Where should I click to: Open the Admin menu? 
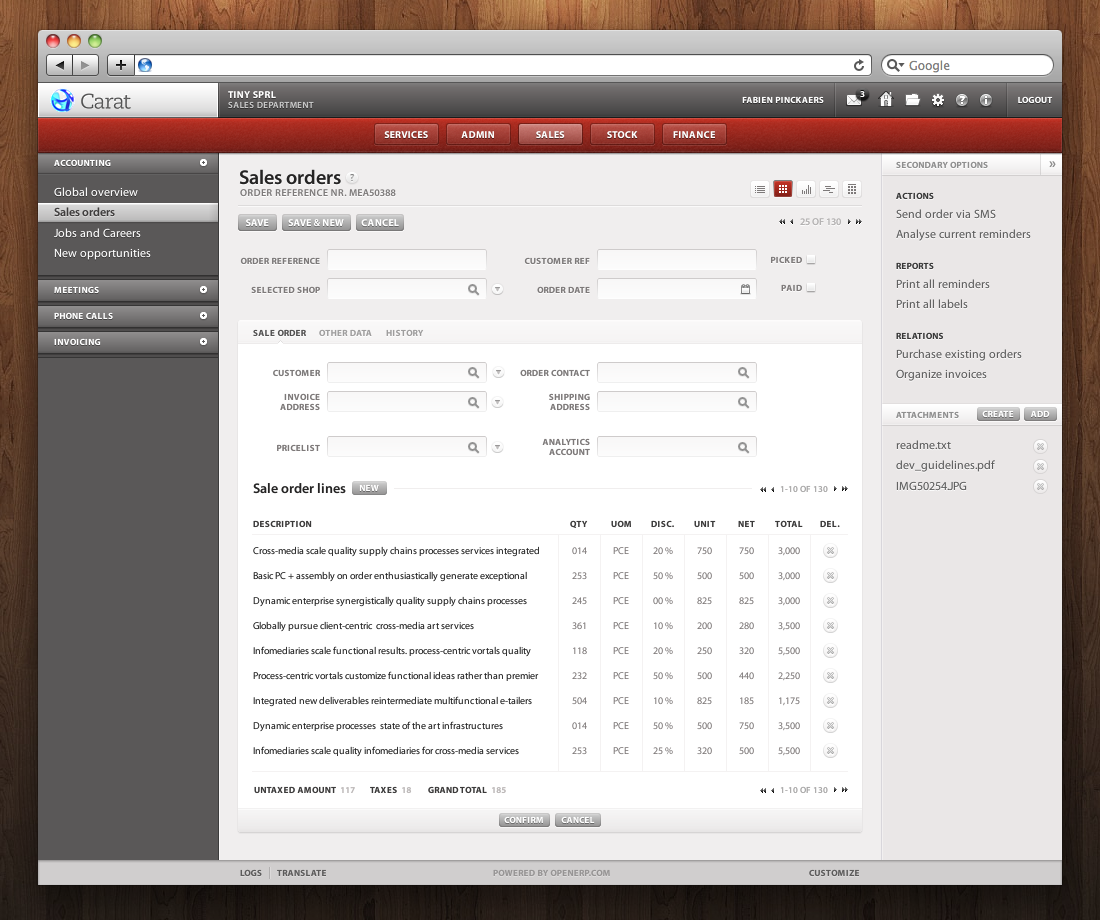point(478,134)
